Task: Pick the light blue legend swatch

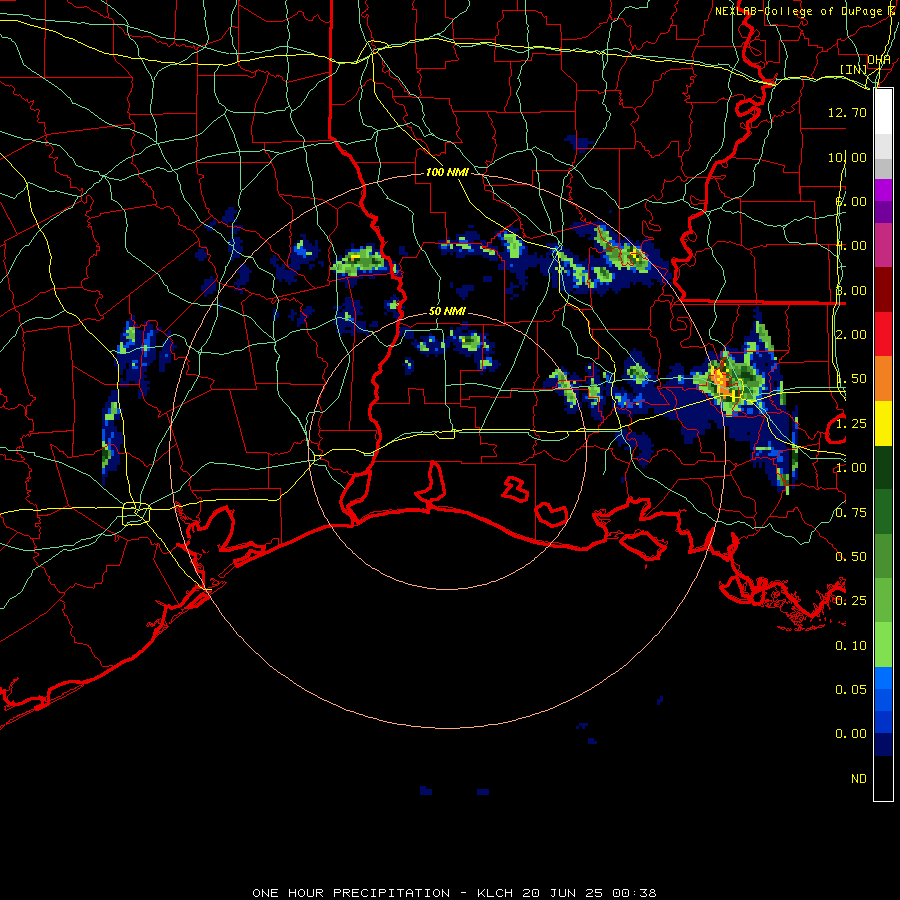Action: (883, 678)
